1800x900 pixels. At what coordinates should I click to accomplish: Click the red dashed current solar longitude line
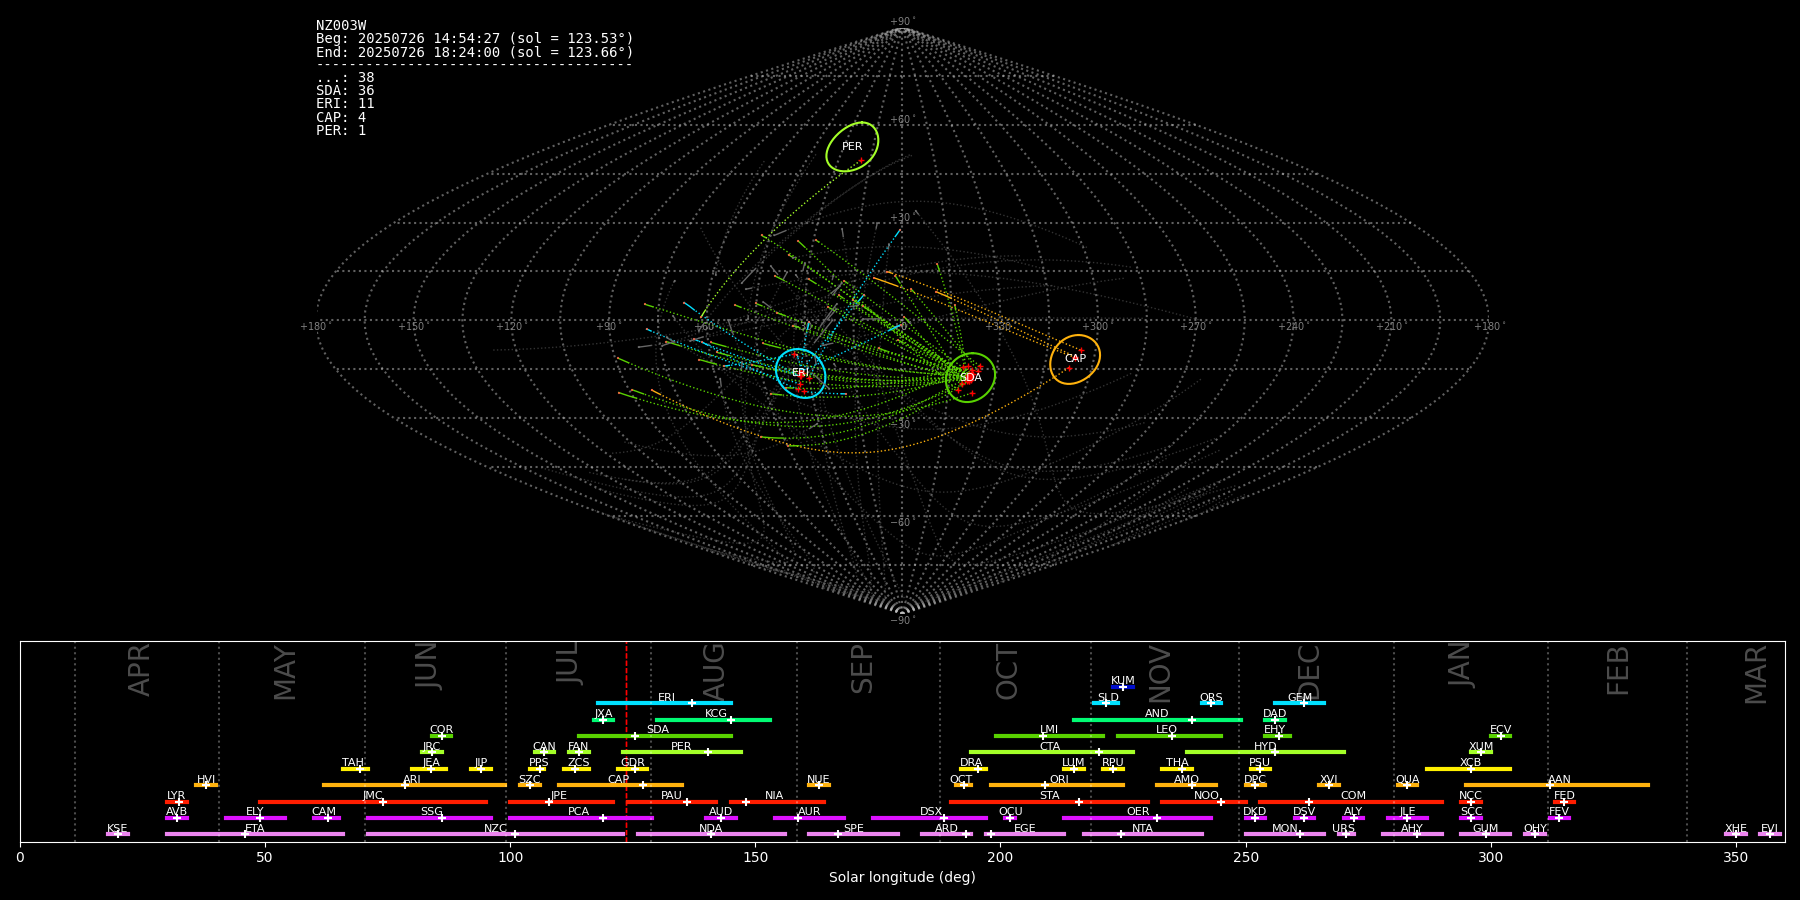(x=626, y=741)
